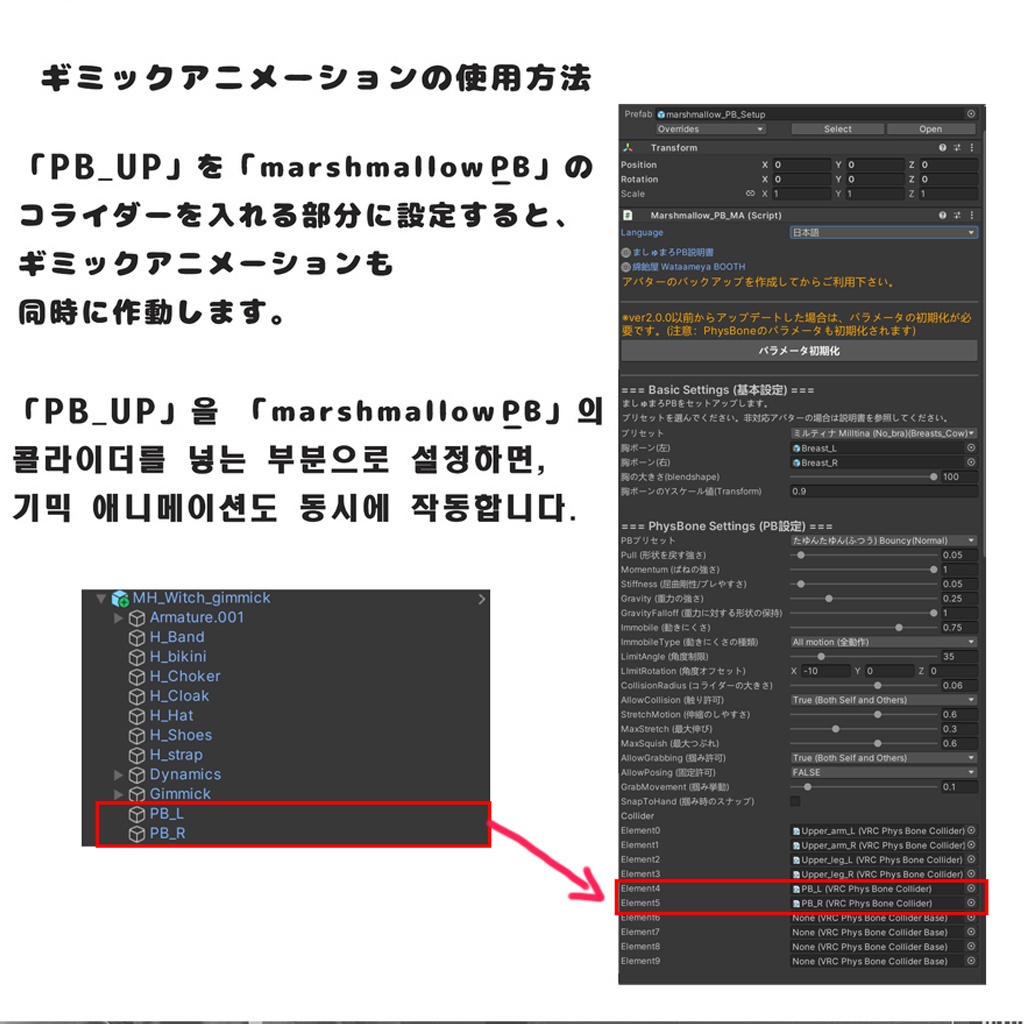Open the ImmobileType dropdown
The width and height of the screenshot is (1024, 1024).
pos(884,642)
